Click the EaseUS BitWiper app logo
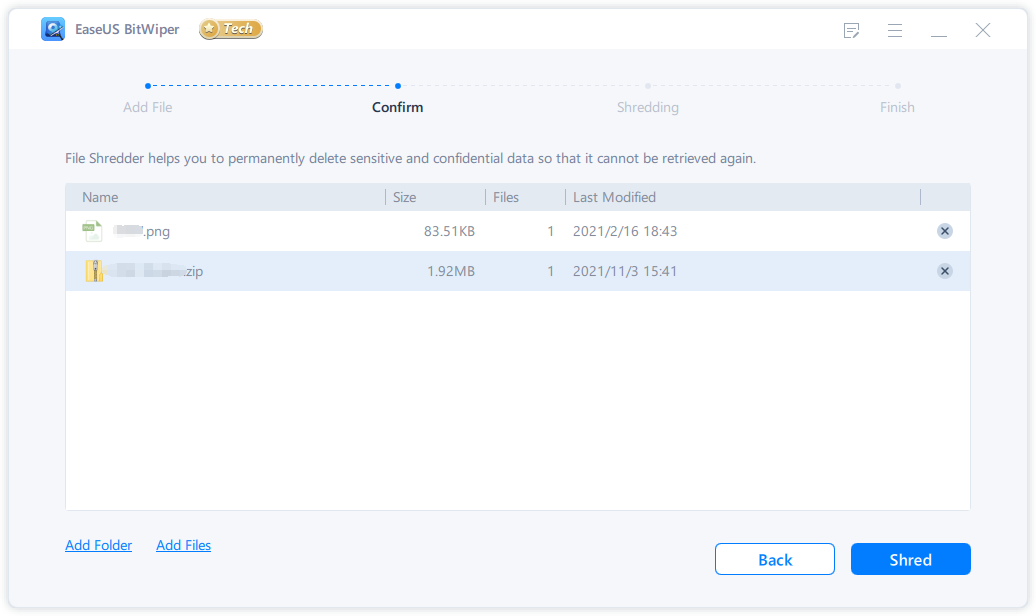 click(53, 29)
